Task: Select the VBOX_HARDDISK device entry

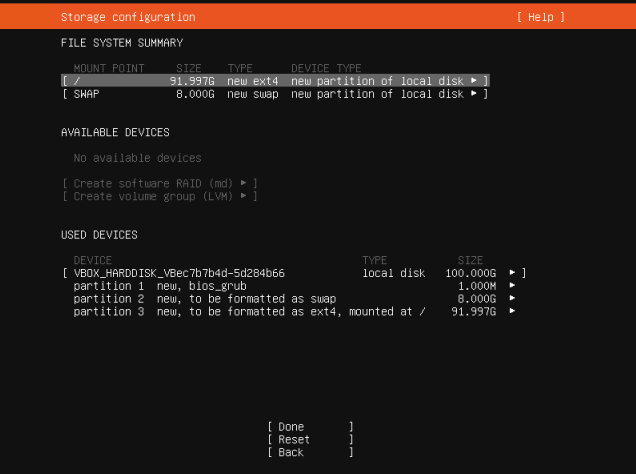Action: coord(294,273)
